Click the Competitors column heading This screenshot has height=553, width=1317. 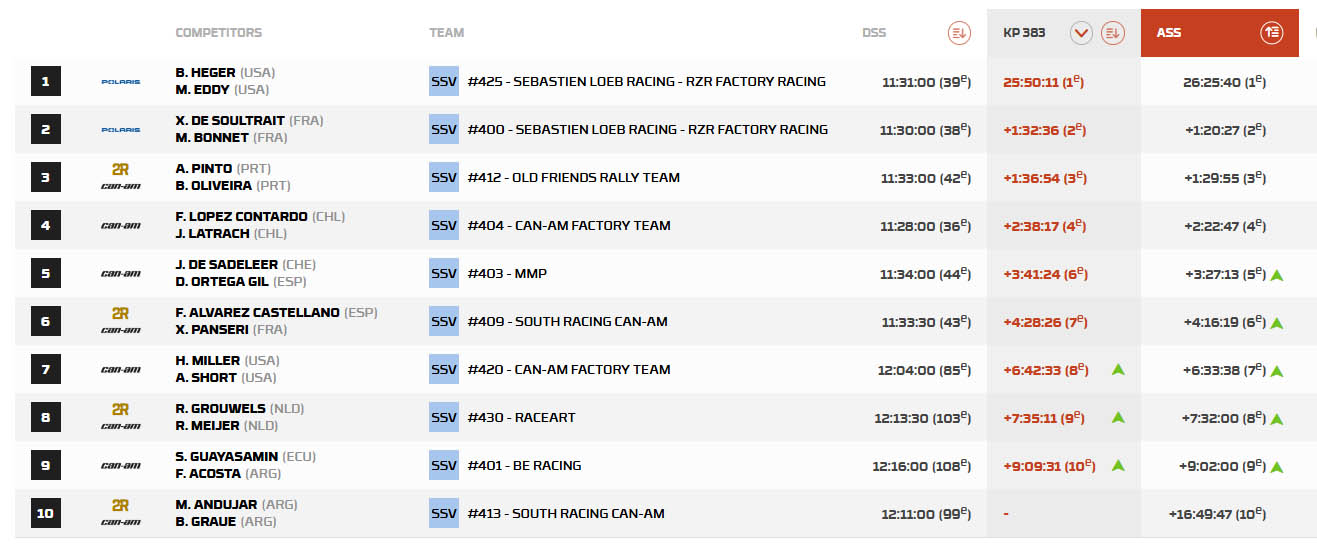pos(218,33)
